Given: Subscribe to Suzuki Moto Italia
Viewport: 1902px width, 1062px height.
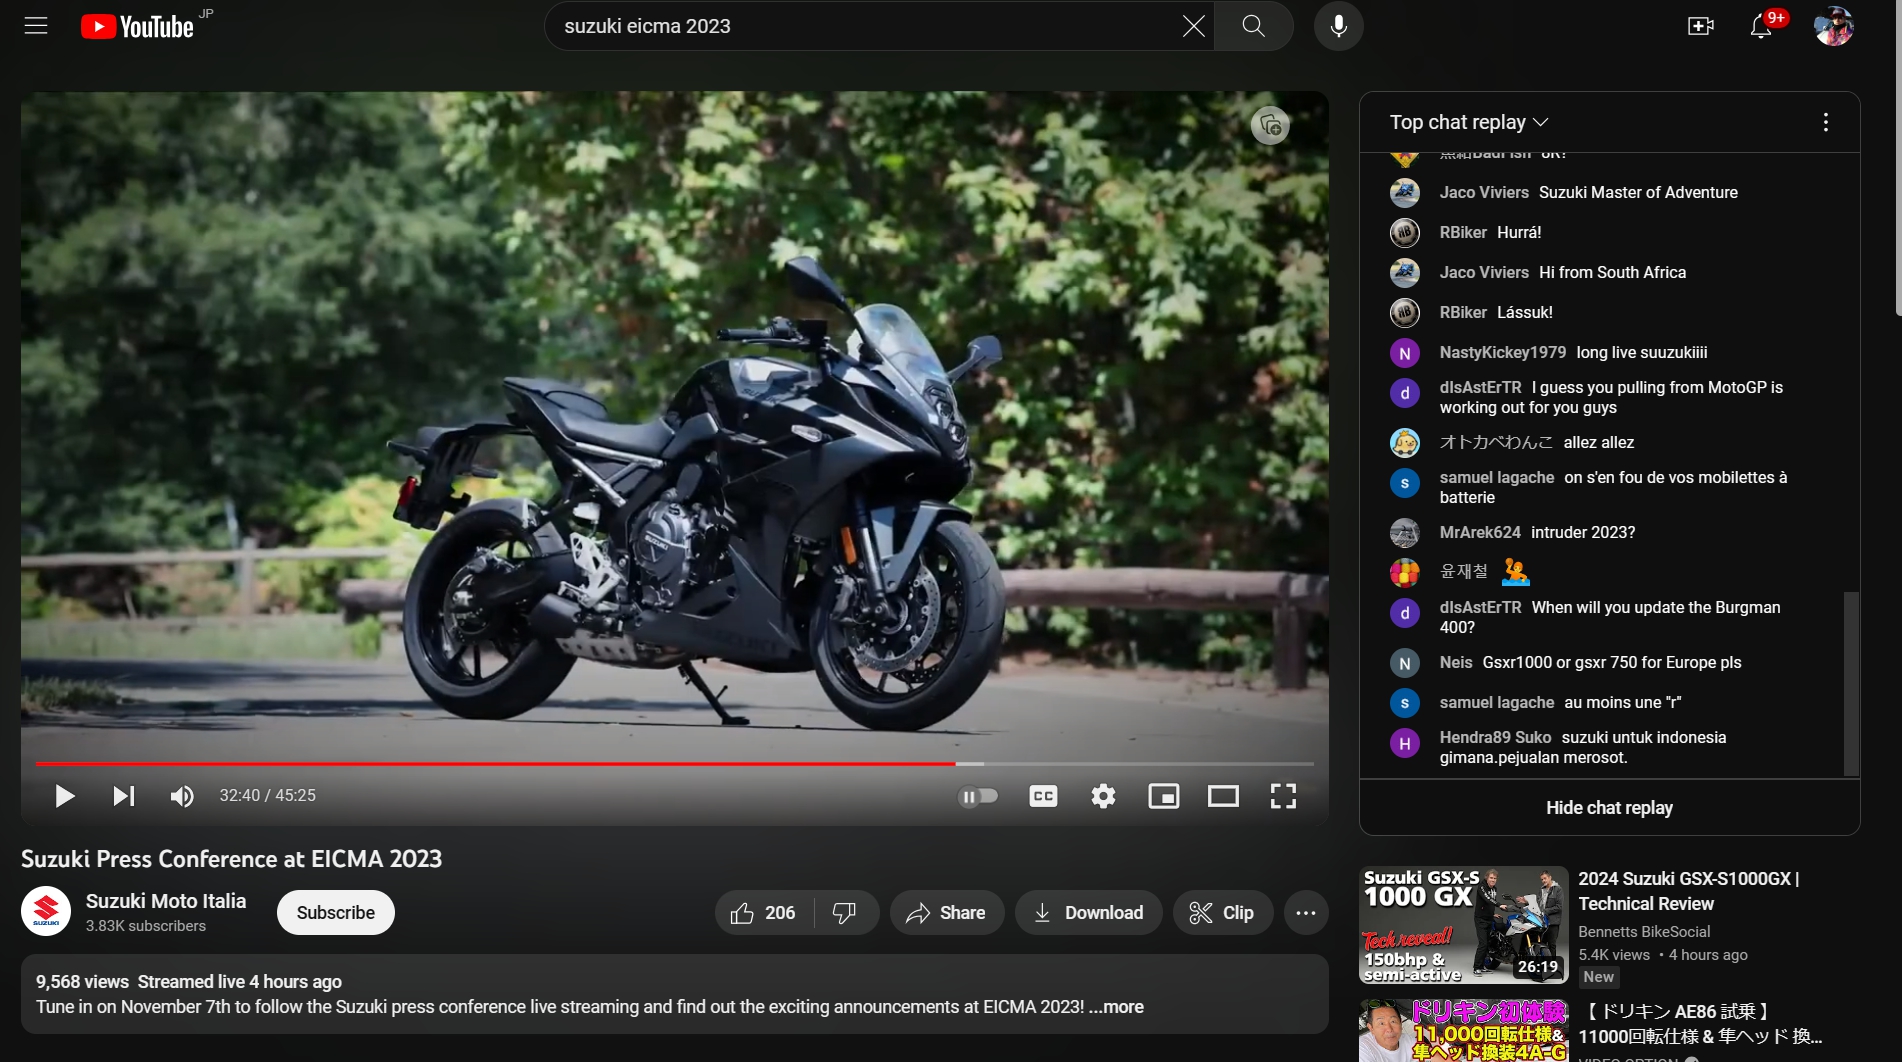Looking at the screenshot, I should point(336,913).
